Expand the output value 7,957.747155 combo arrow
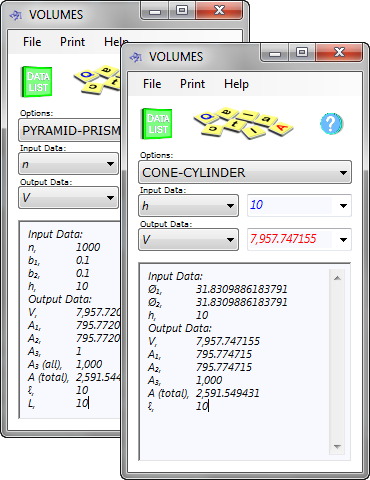Viewport: 370px width, 480px height. coord(343,240)
